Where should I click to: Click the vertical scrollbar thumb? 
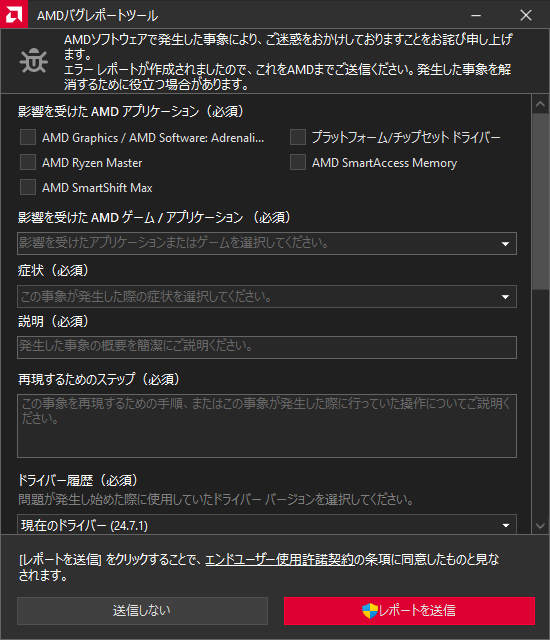tap(540, 202)
